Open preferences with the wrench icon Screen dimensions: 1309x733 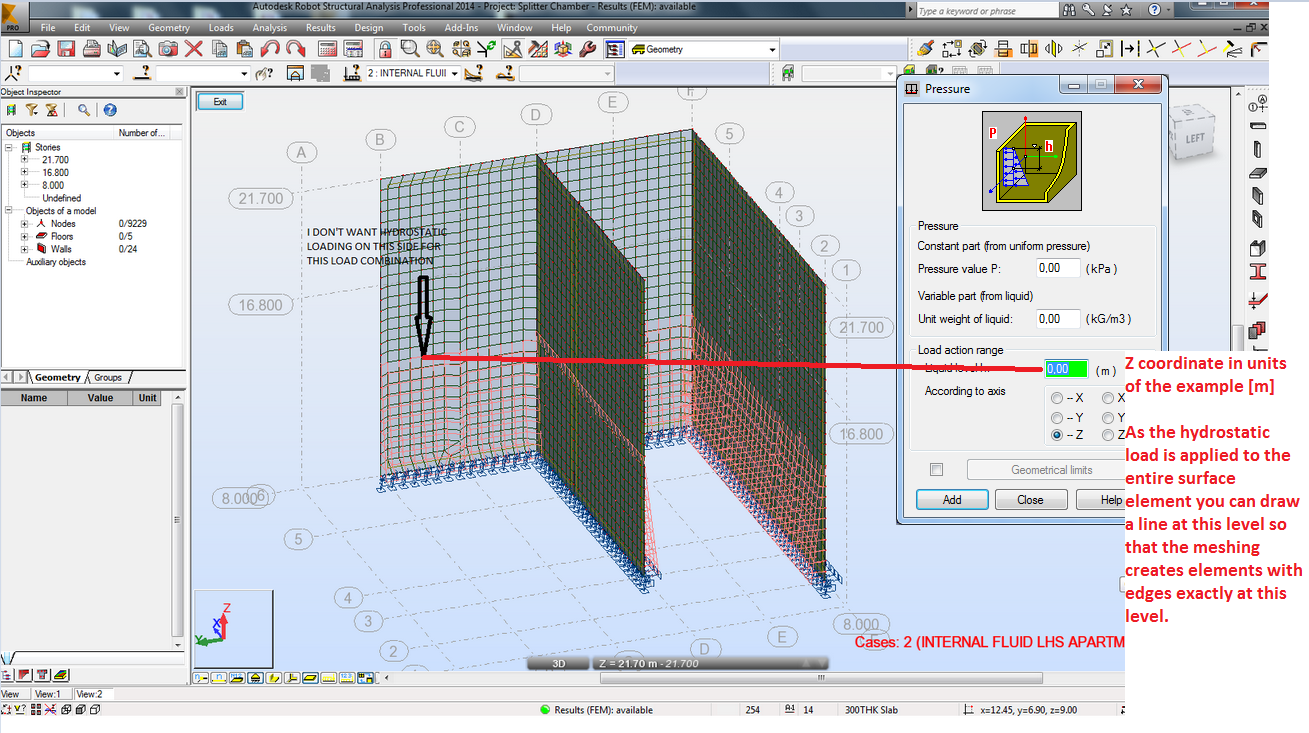tap(588, 49)
